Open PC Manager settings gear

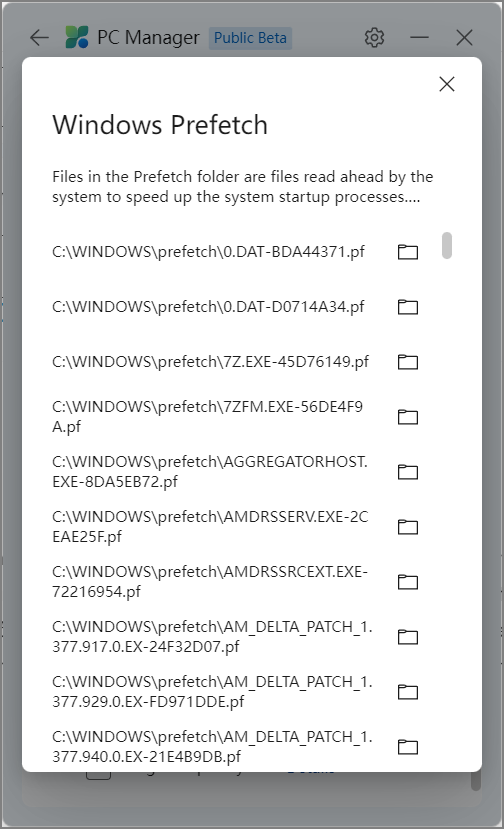click(374, 38)
